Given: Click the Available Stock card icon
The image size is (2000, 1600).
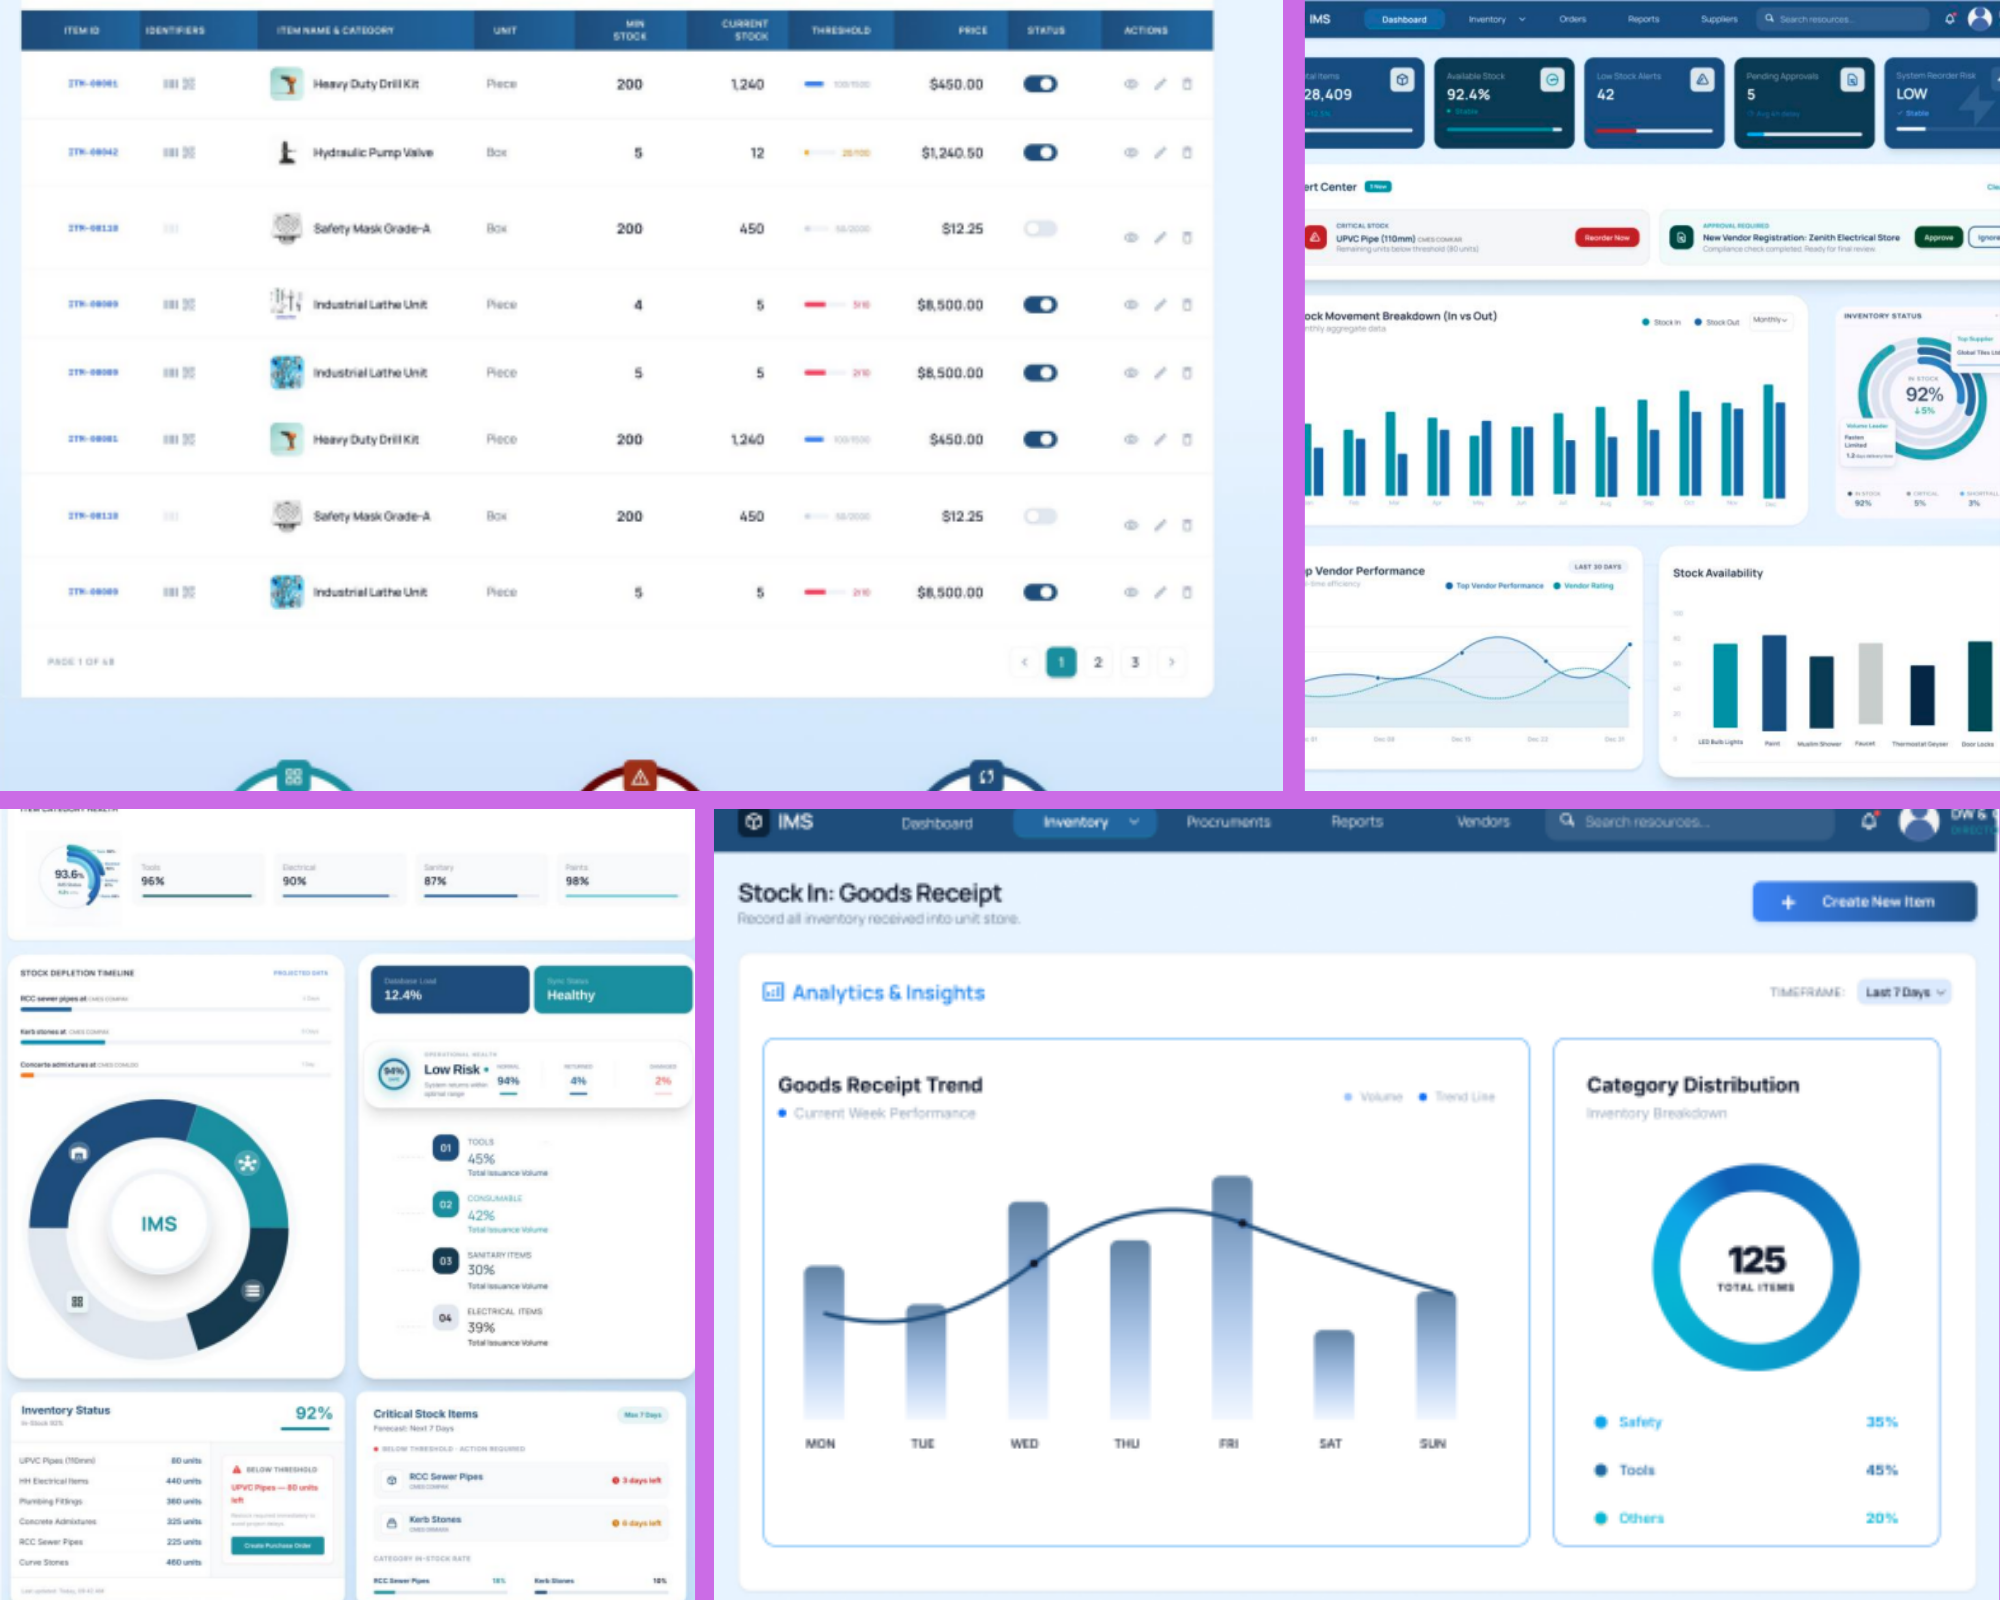Looking at the screenshot, I should point(1552,80).
